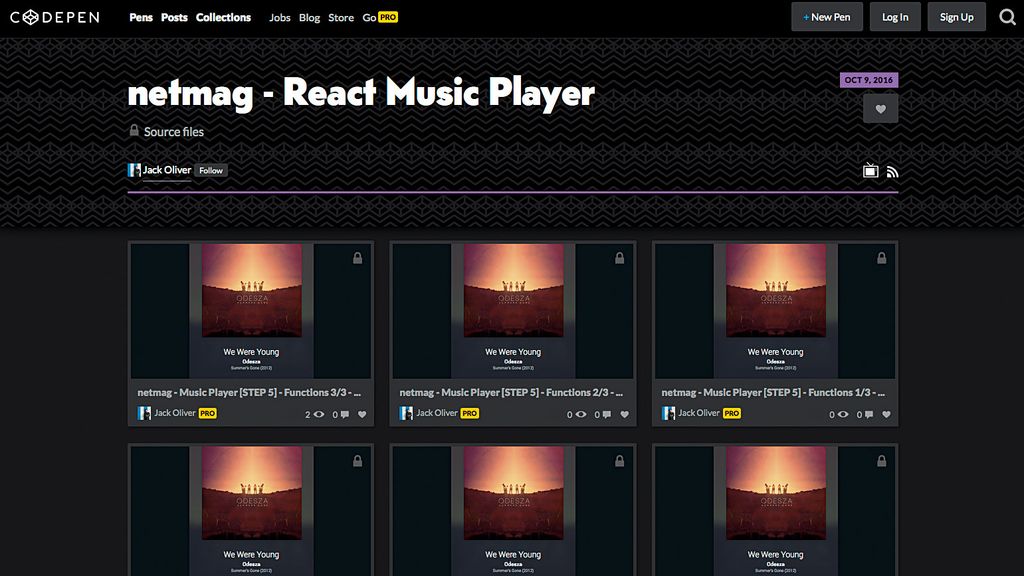Open the search magnifier icon

(x=1007, y=17)
